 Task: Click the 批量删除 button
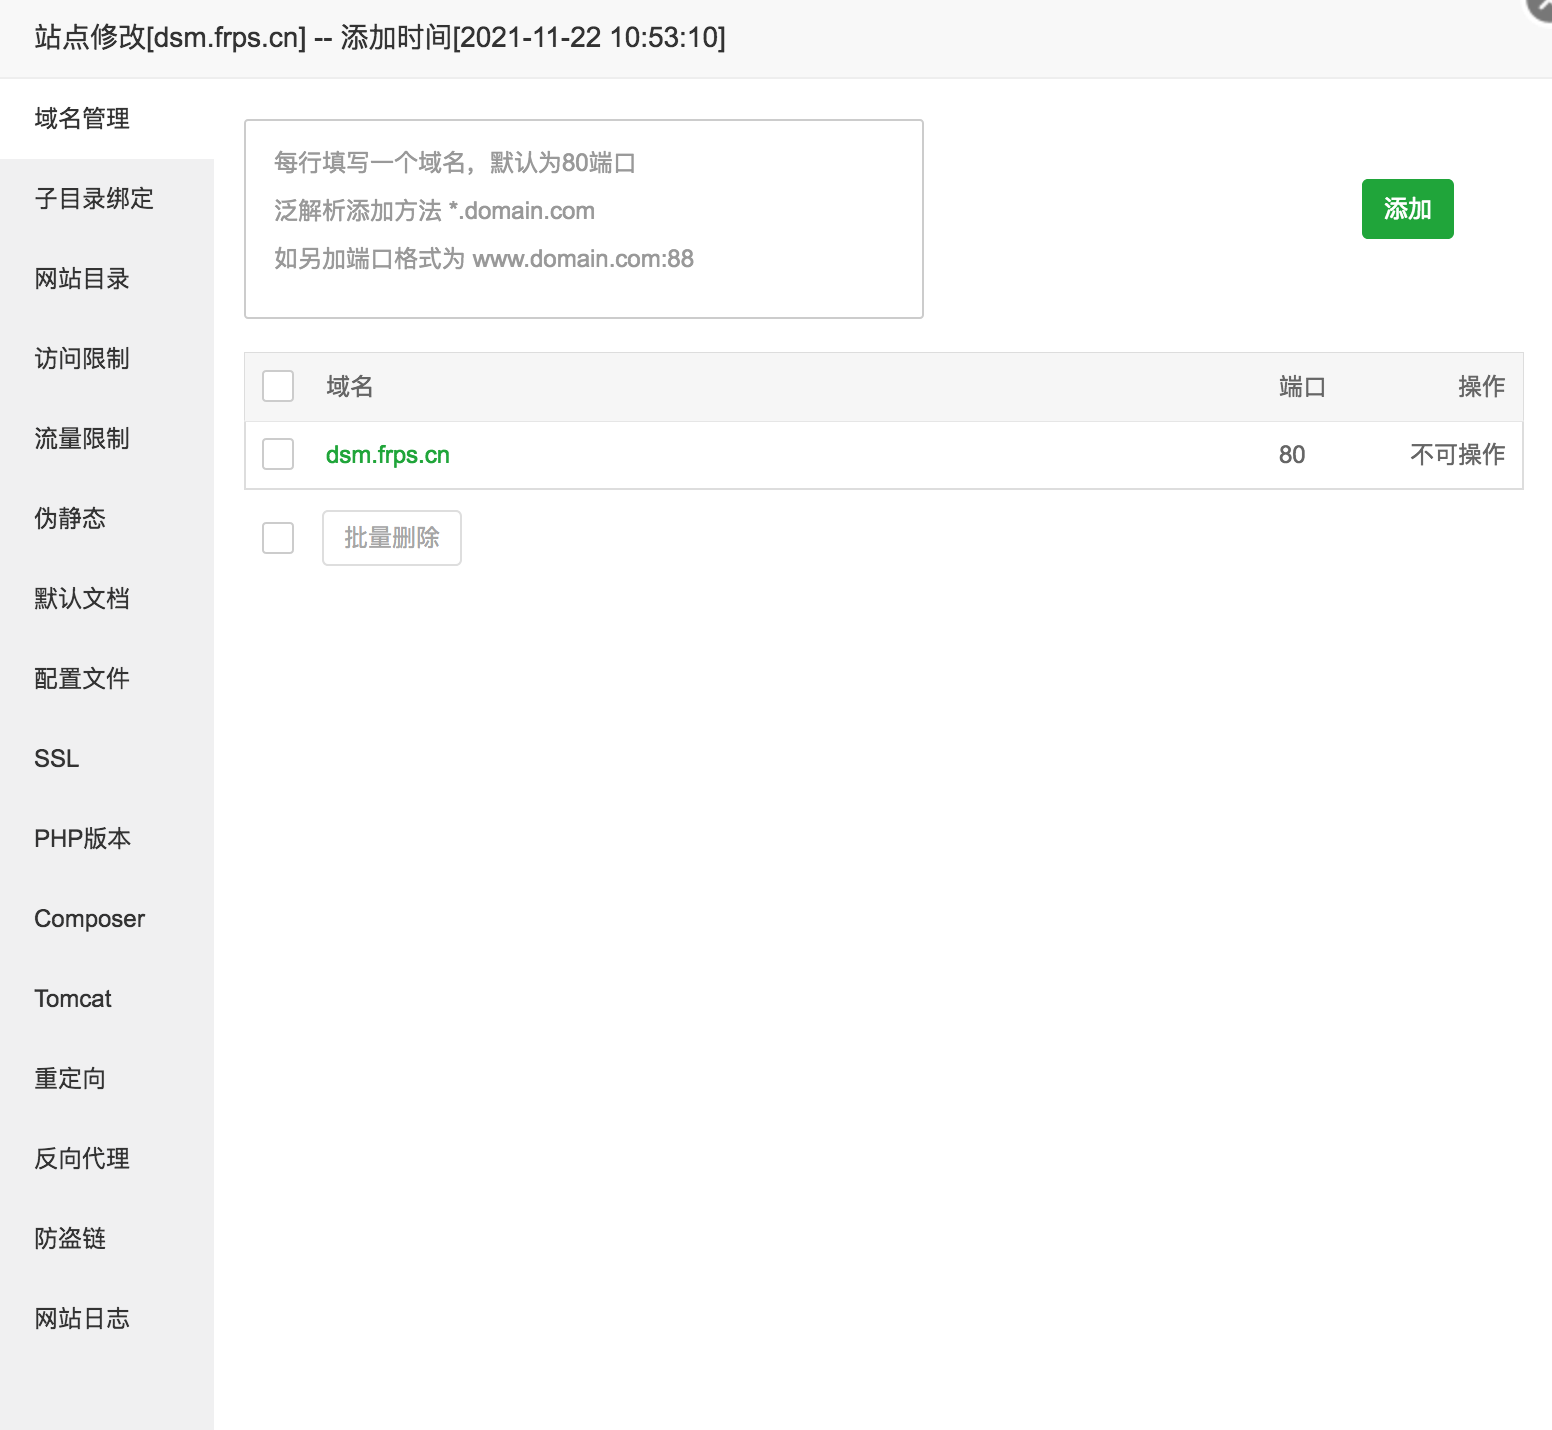tap(391, 538)
